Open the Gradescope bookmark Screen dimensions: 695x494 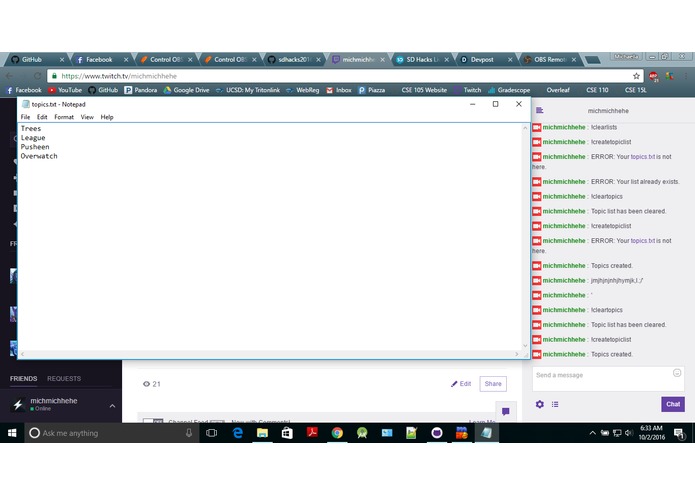click(509, 90)
